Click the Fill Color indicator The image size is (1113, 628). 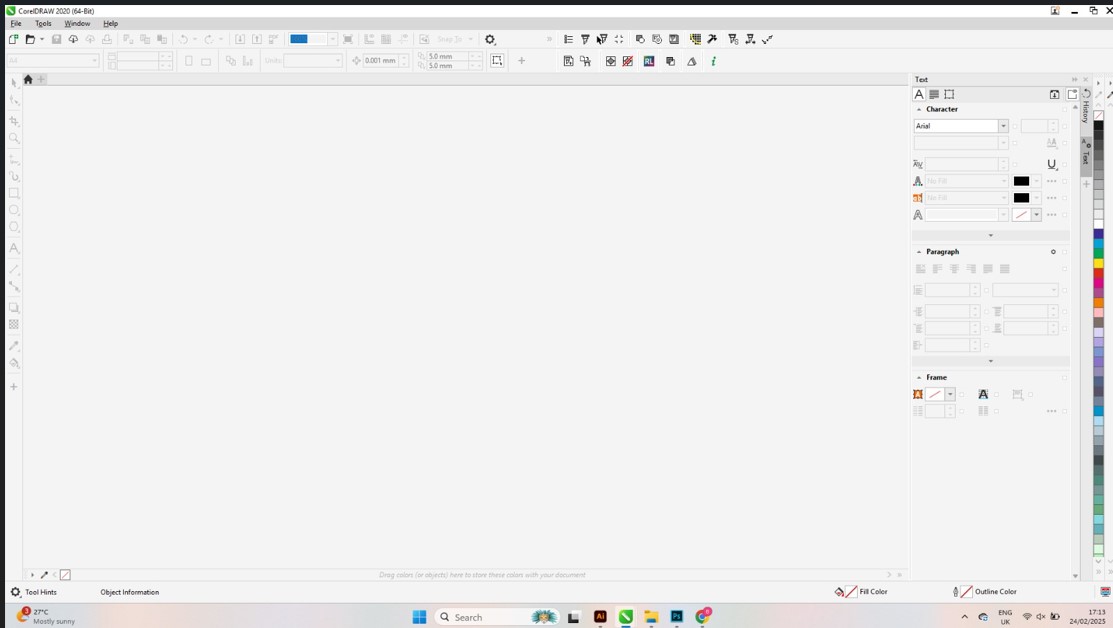(861, 592)
